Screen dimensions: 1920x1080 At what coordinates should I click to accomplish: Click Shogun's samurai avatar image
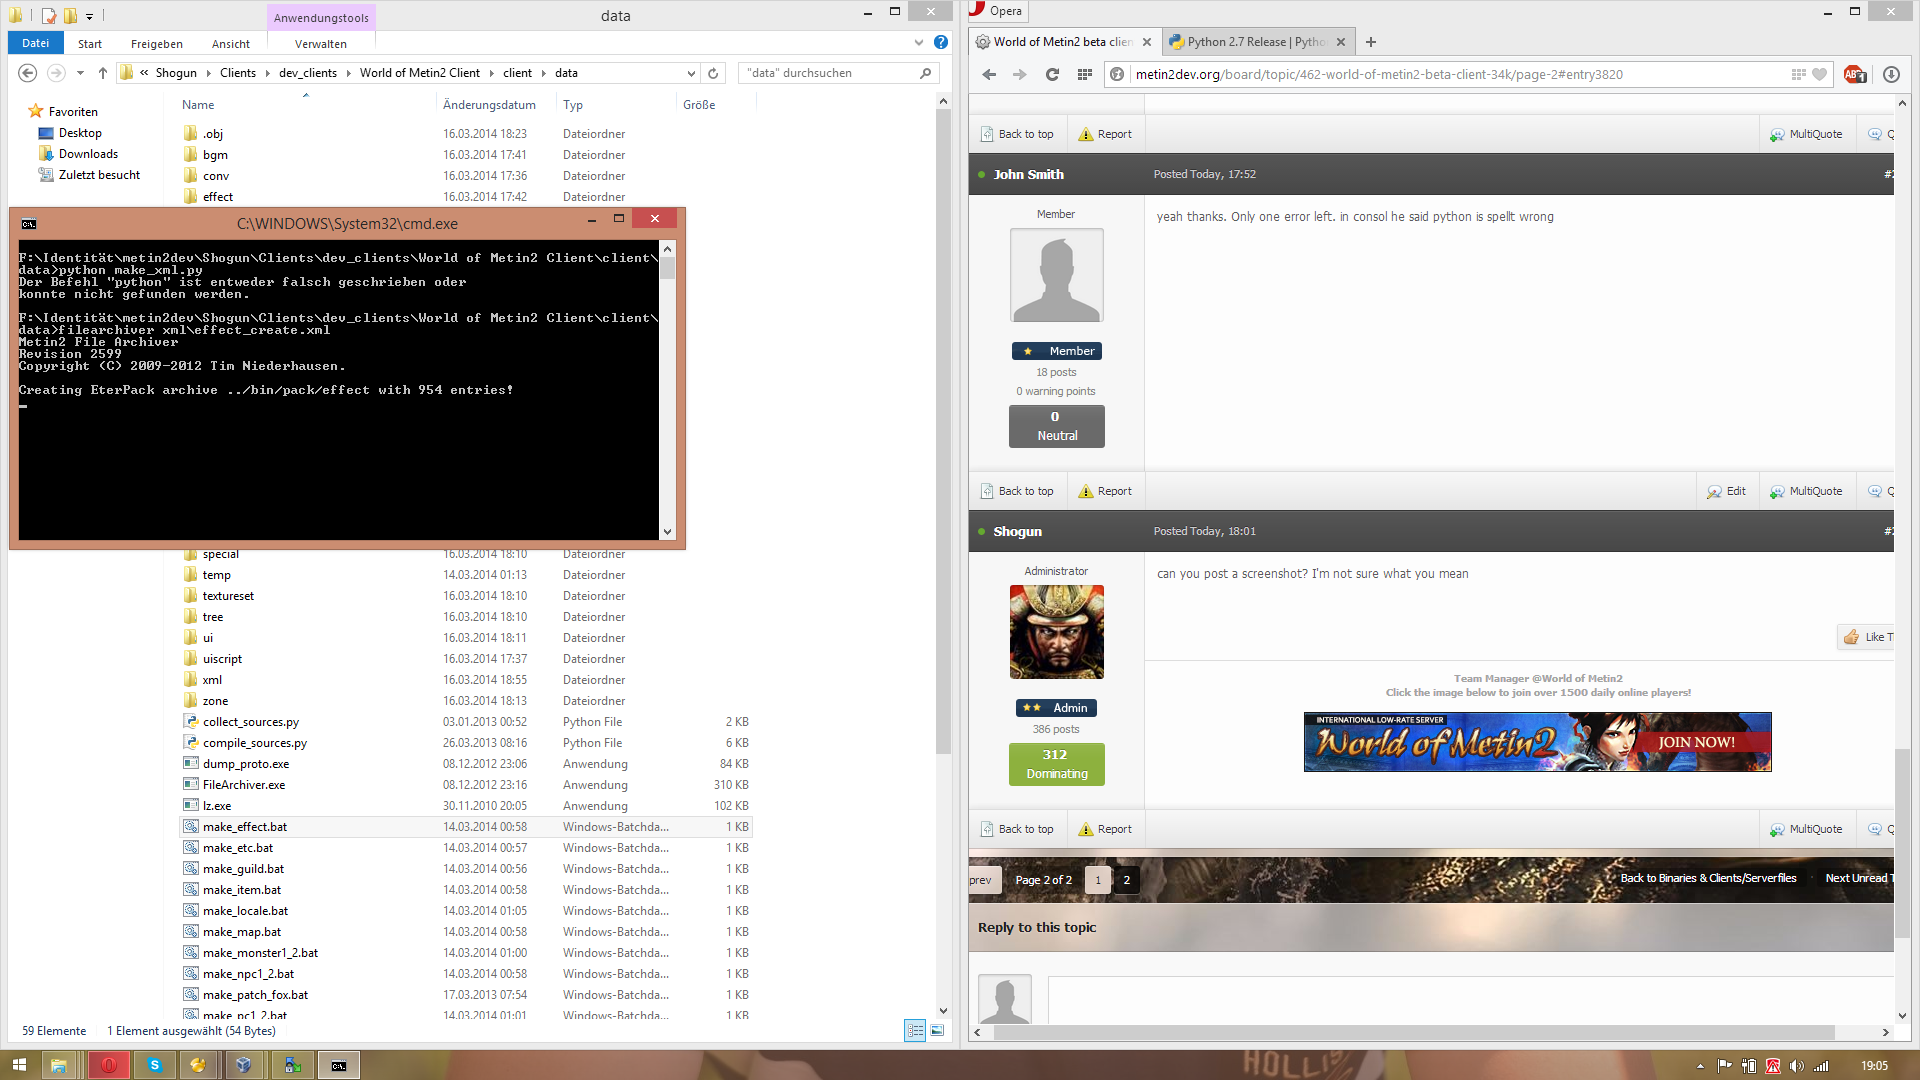click(x=1057, y=632)
